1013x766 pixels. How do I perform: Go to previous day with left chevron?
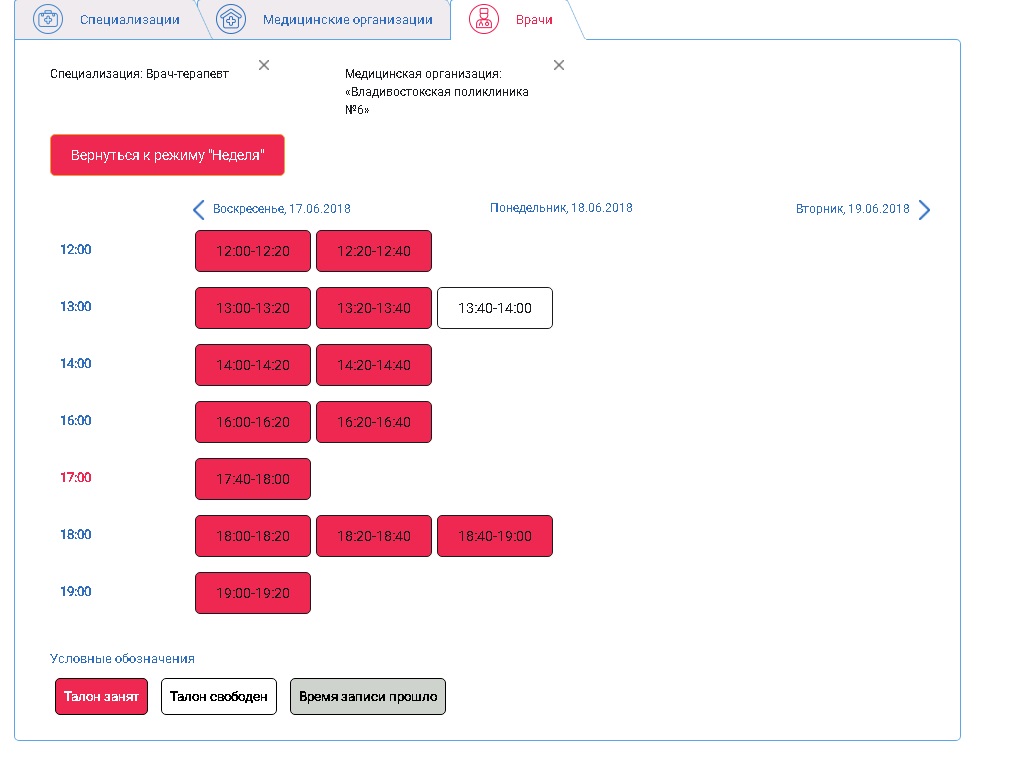[198, 209]
